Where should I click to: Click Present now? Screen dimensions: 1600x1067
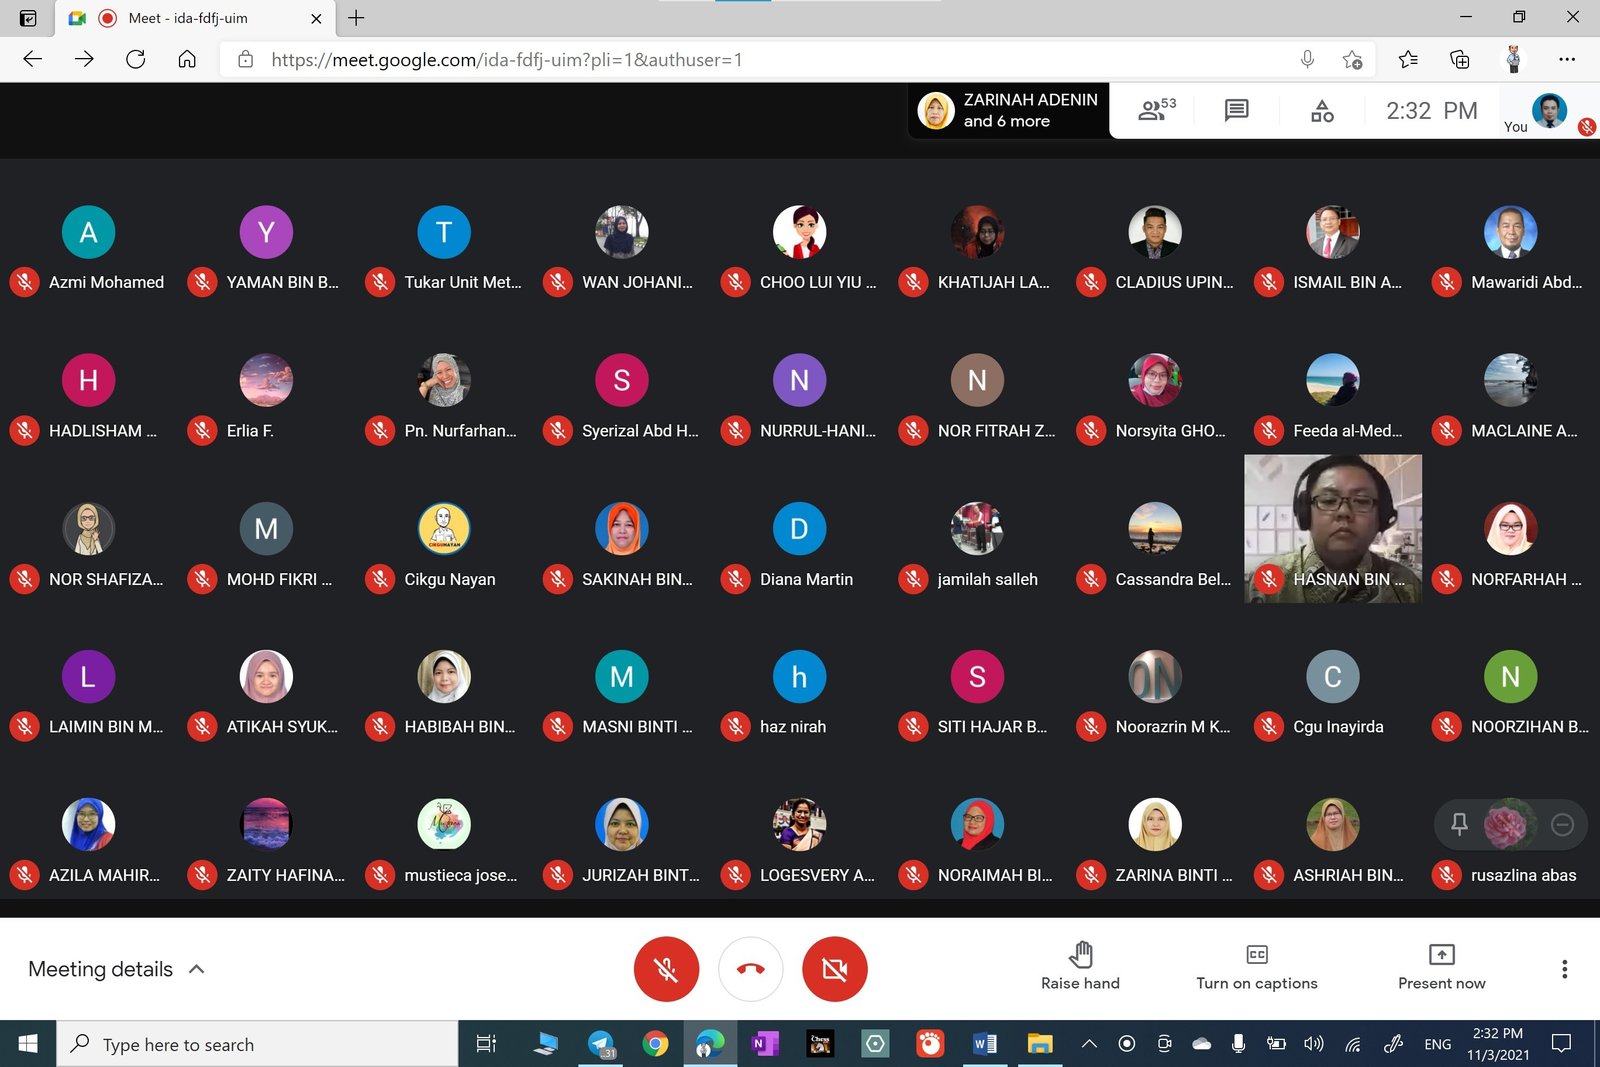point(1442,967)
